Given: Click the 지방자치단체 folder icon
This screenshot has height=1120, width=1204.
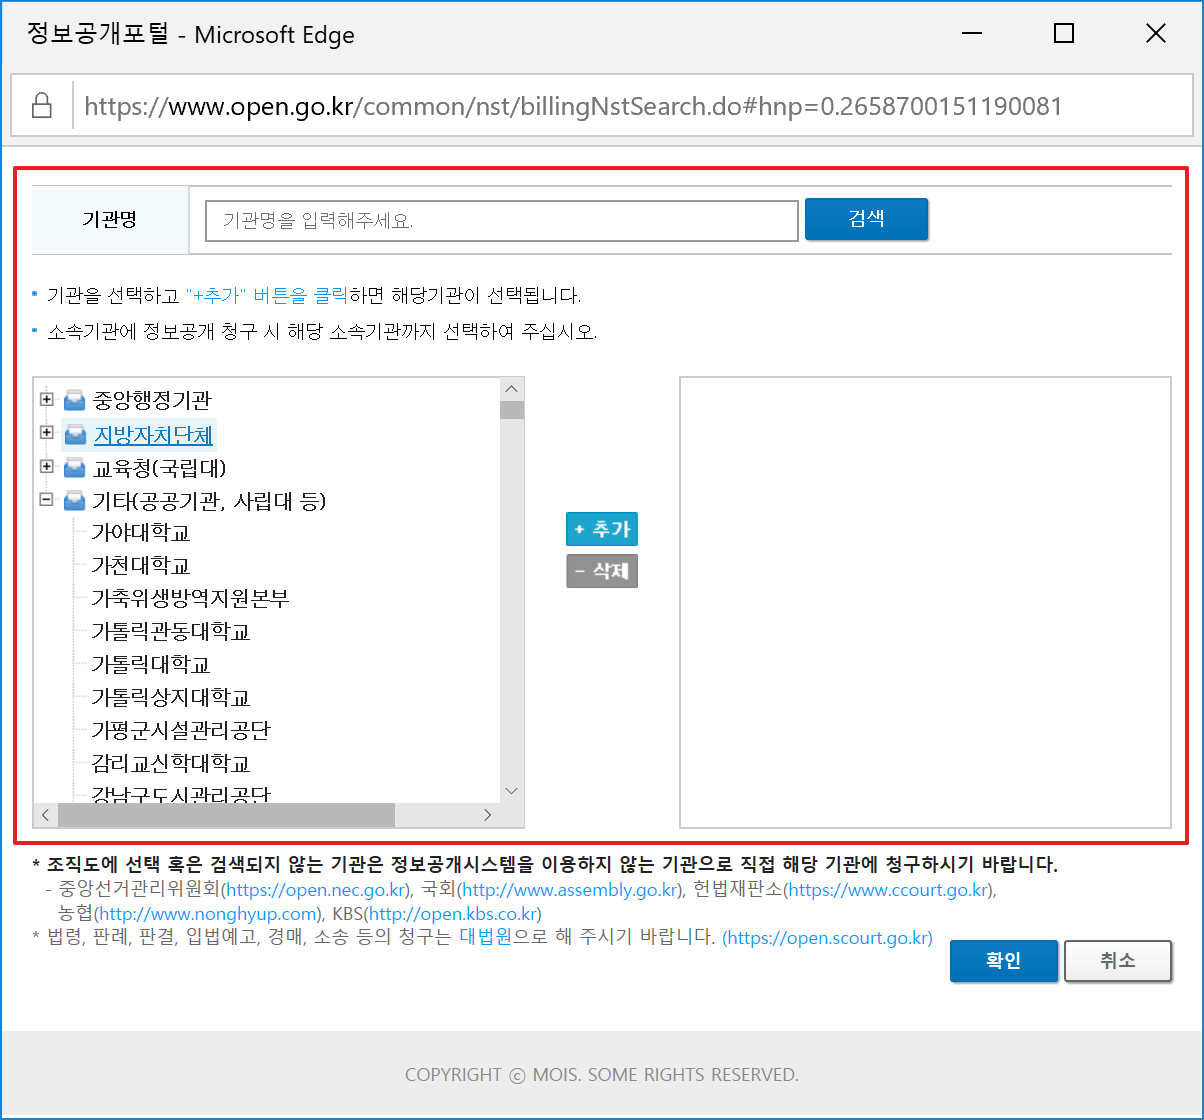Looking at the screenshot, I should 74,435.
